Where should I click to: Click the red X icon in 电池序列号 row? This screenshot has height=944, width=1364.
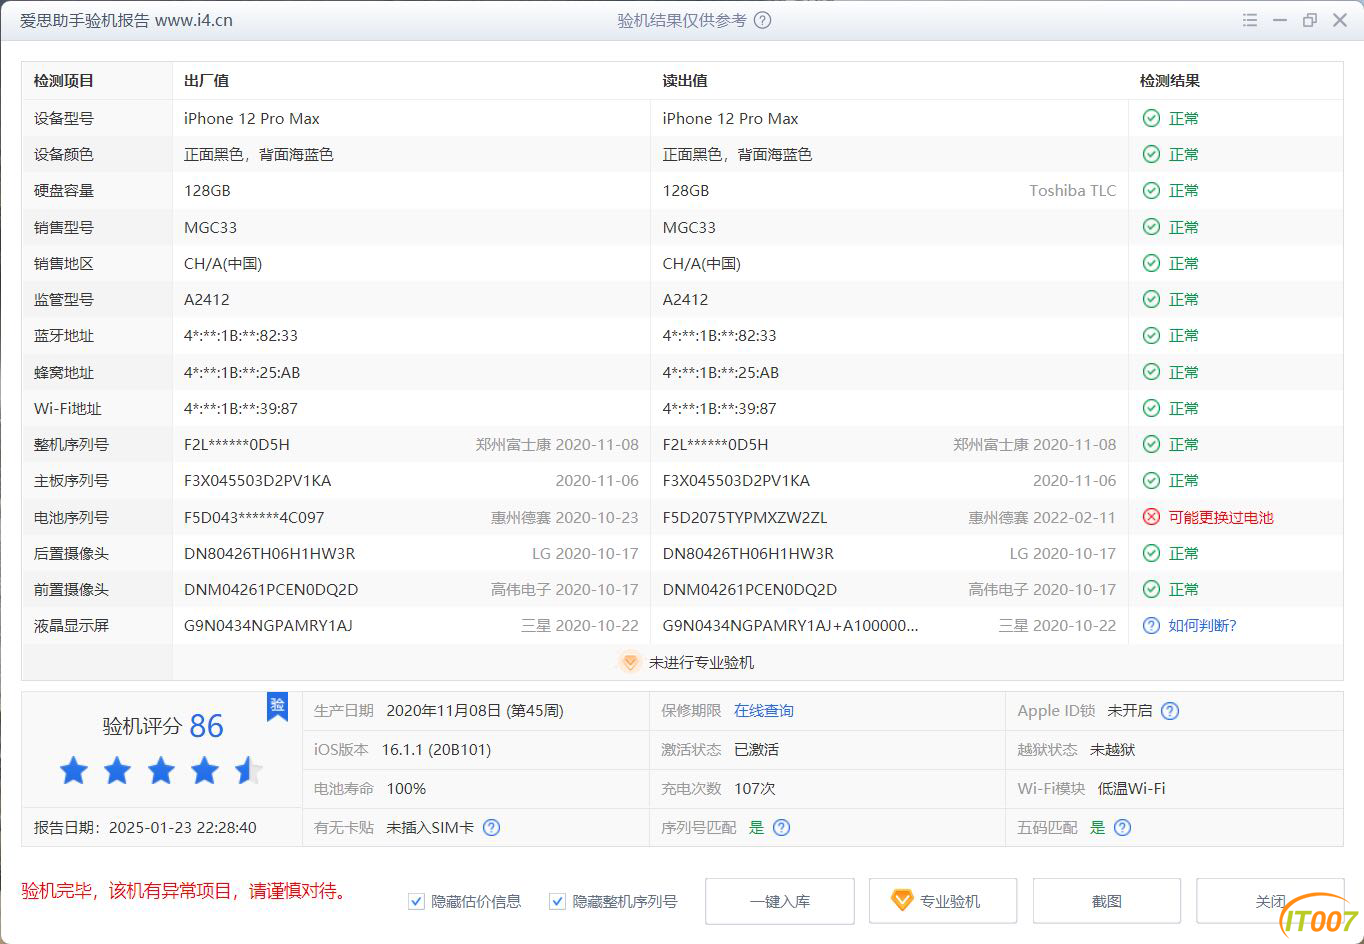pos(1151,517)
